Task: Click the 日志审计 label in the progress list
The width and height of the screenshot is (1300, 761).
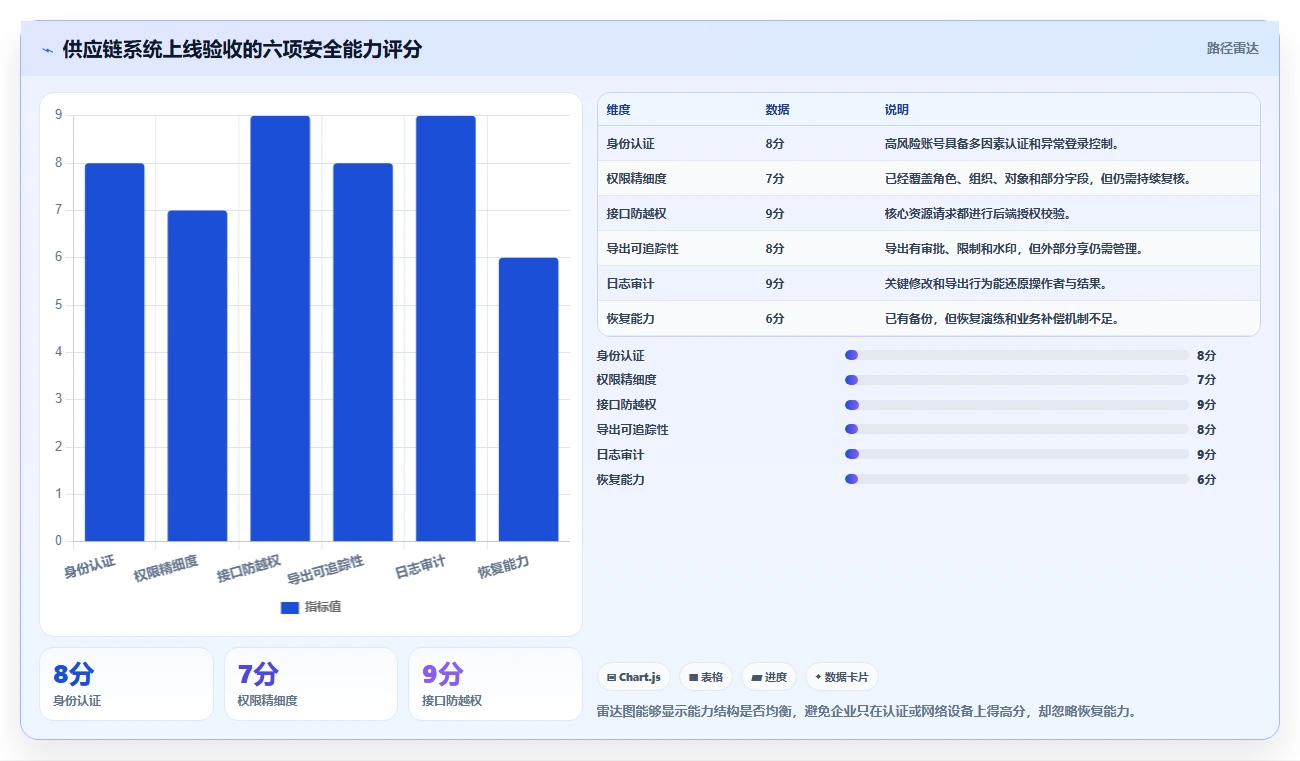Action: [620, 454]
